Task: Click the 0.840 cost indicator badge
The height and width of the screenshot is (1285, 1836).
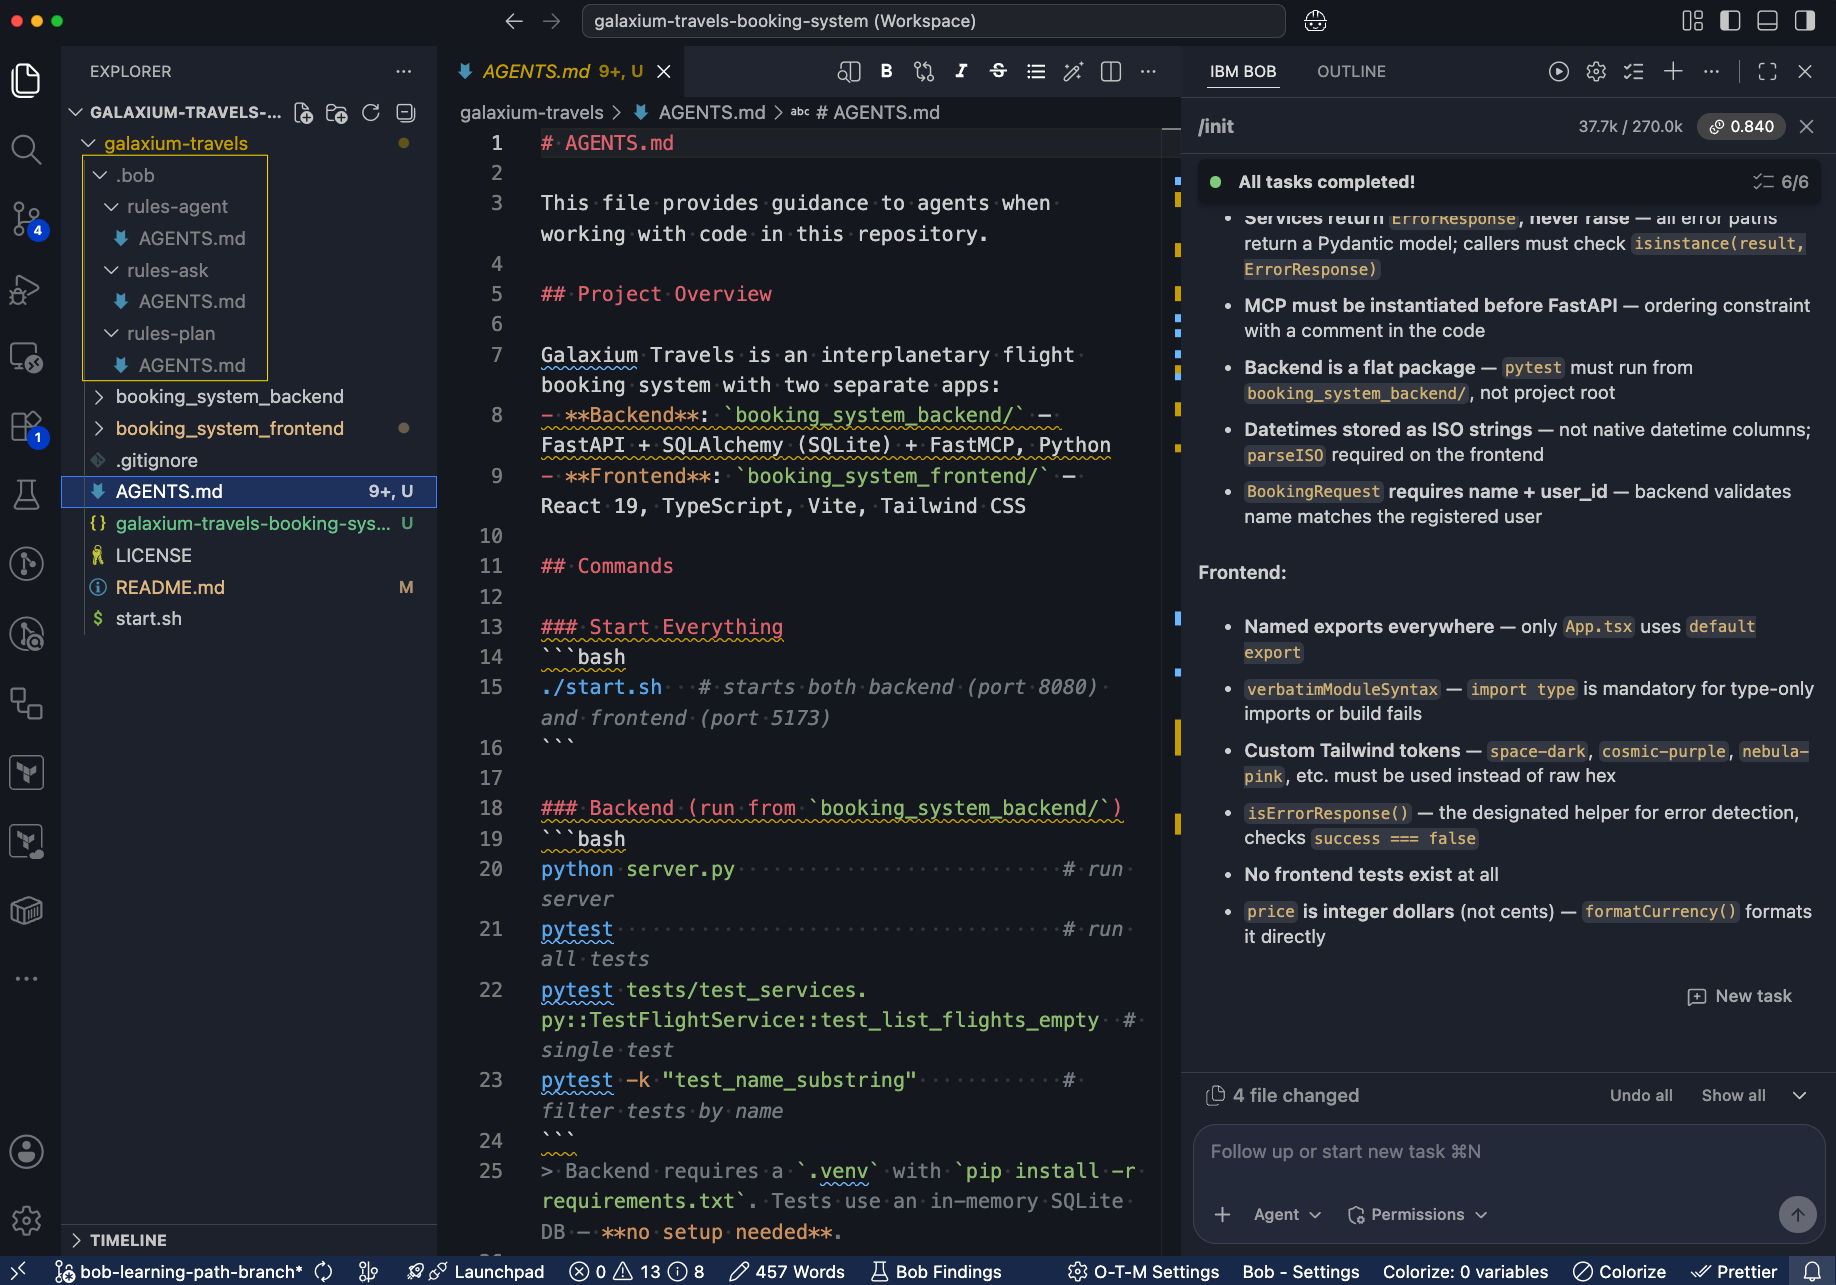Action: coord(1741,126)
